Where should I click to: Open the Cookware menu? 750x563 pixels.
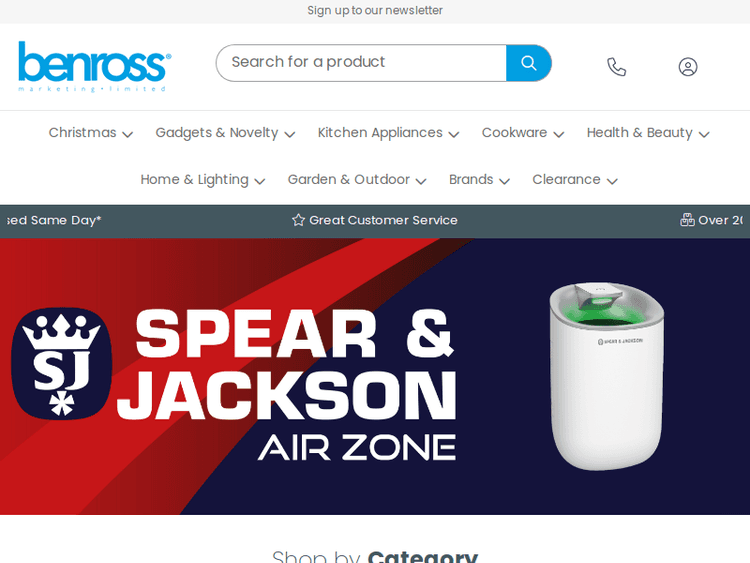523,133
